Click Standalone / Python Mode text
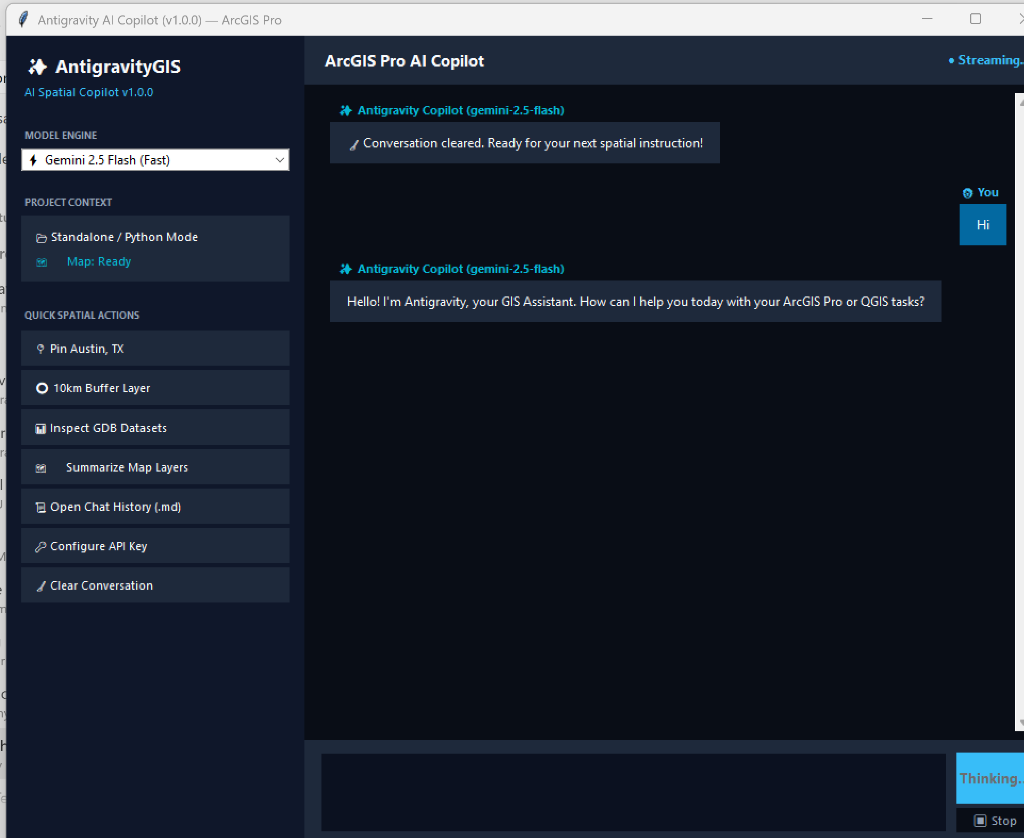Screen dimensions: 1024x838 pyautogui.click(x=124, y=237)
